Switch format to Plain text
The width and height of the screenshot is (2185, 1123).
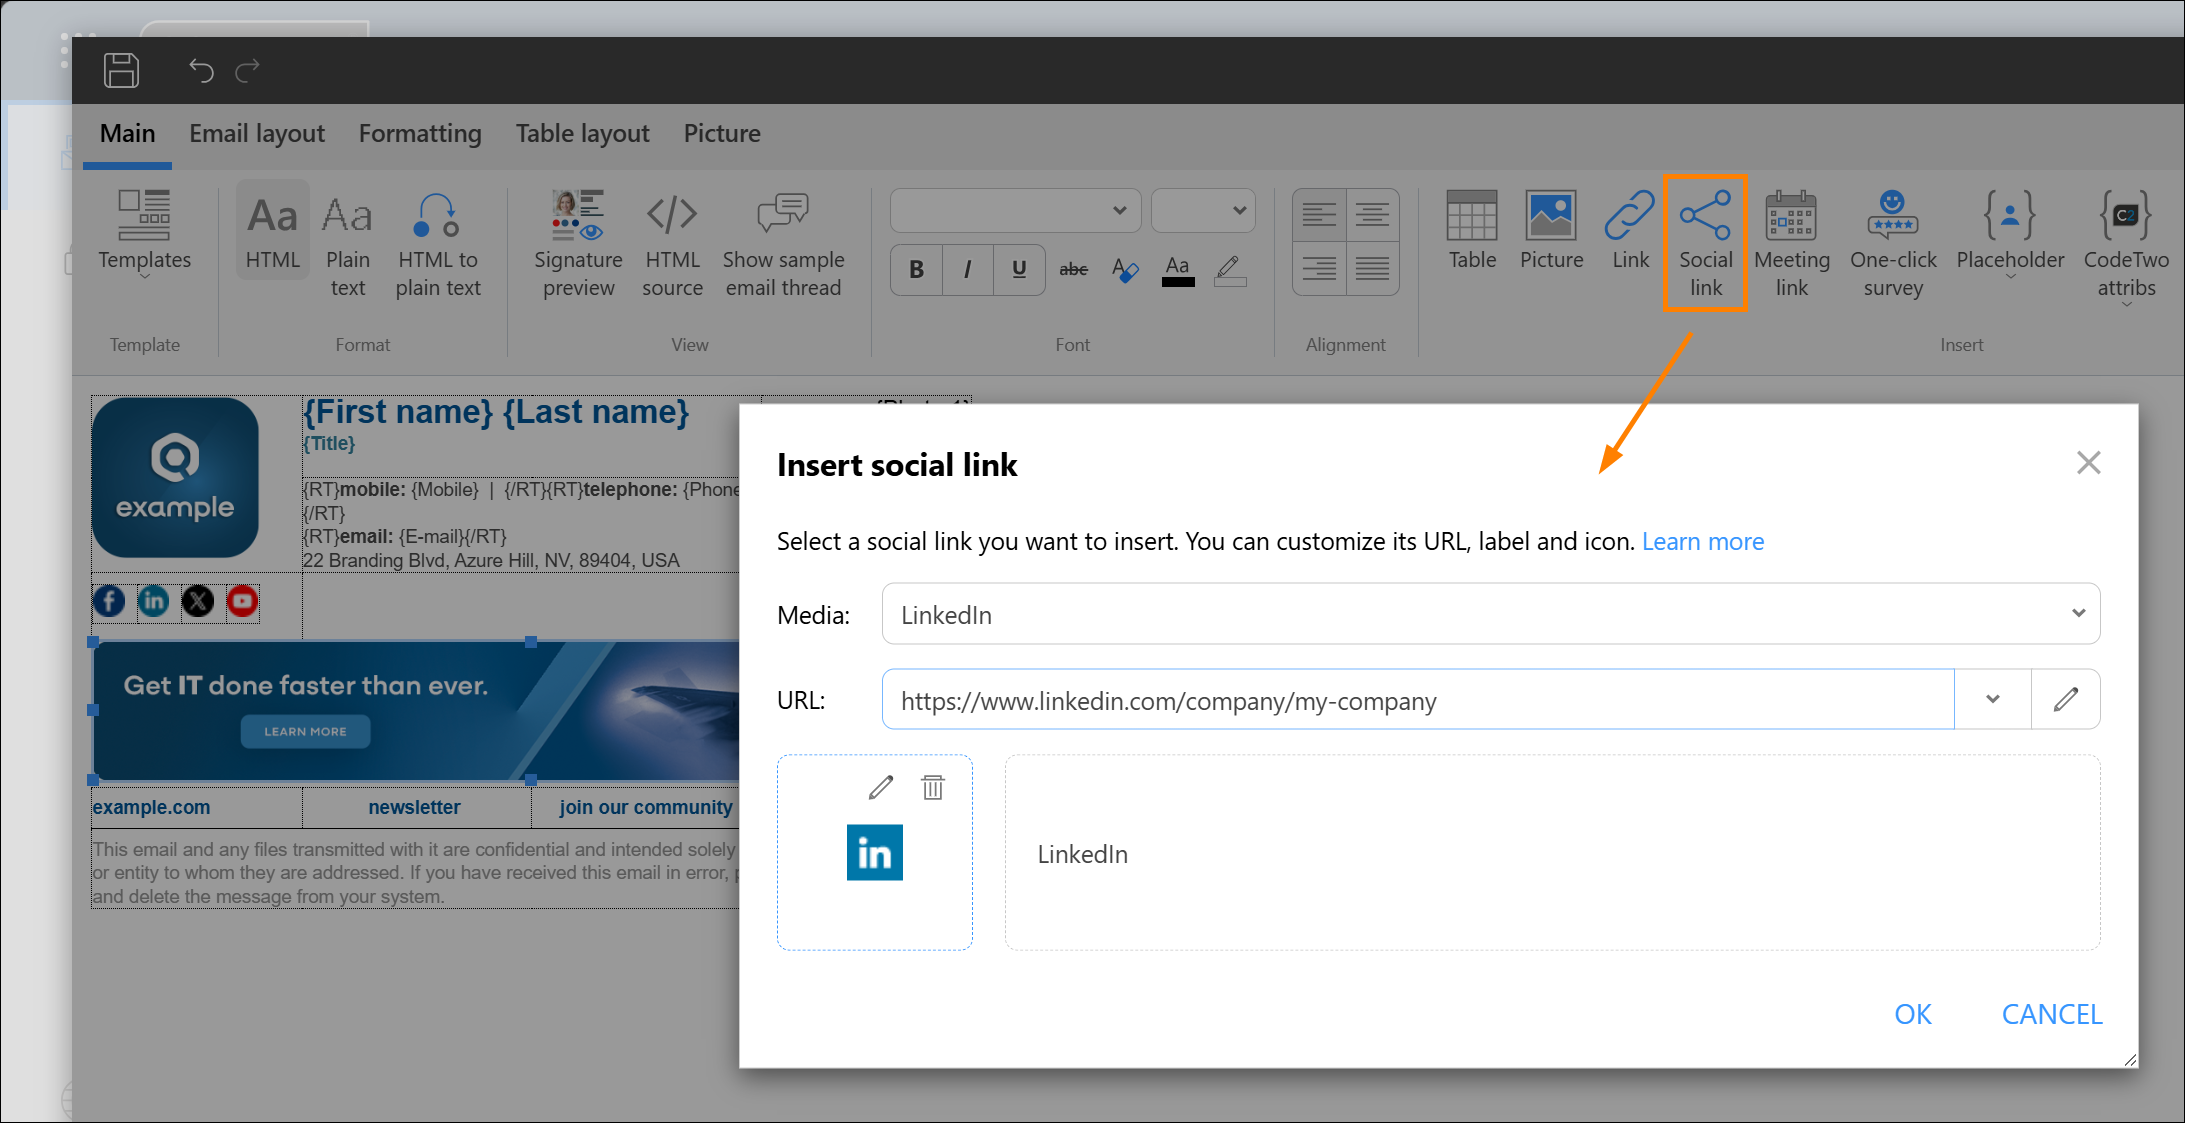[347, 245]
